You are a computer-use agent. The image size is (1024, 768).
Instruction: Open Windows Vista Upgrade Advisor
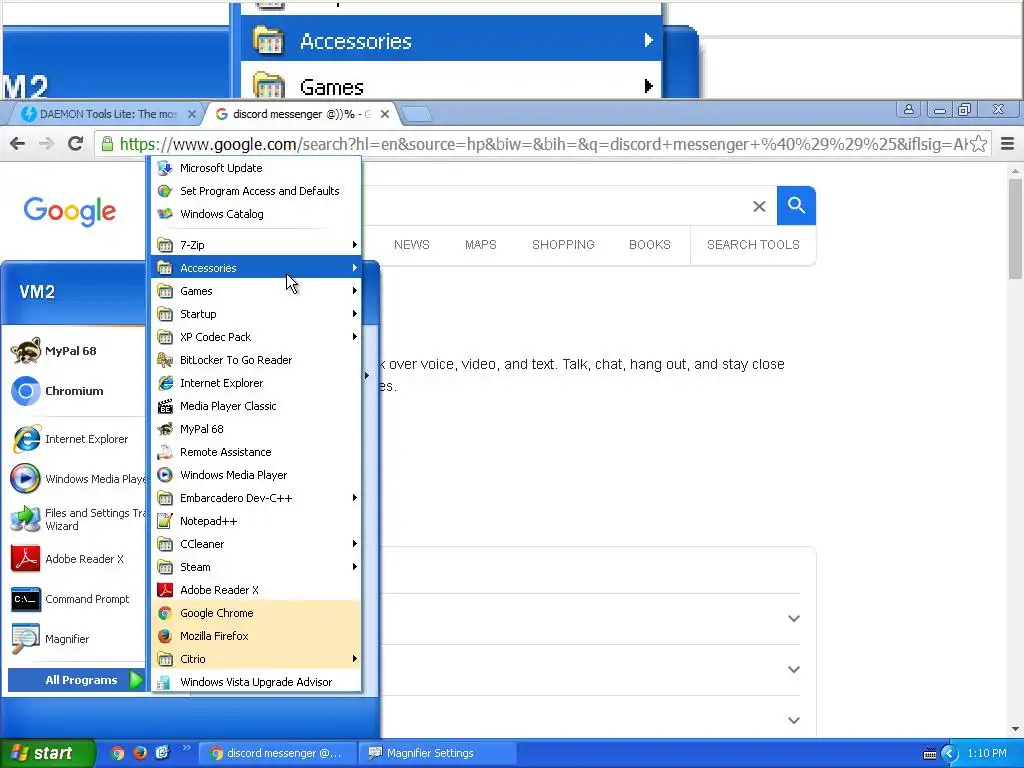pyautogui.click(x=256, y=682)
